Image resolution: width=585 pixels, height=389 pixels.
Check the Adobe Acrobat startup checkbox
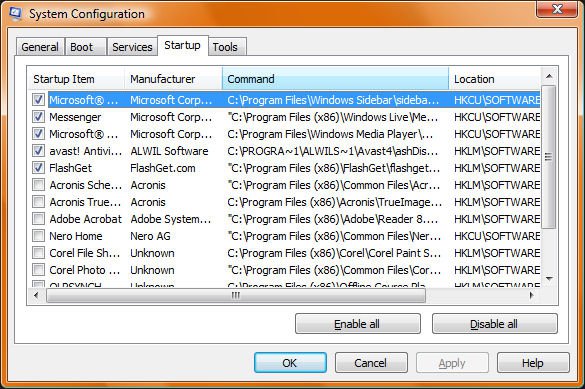tap(38, 219)
